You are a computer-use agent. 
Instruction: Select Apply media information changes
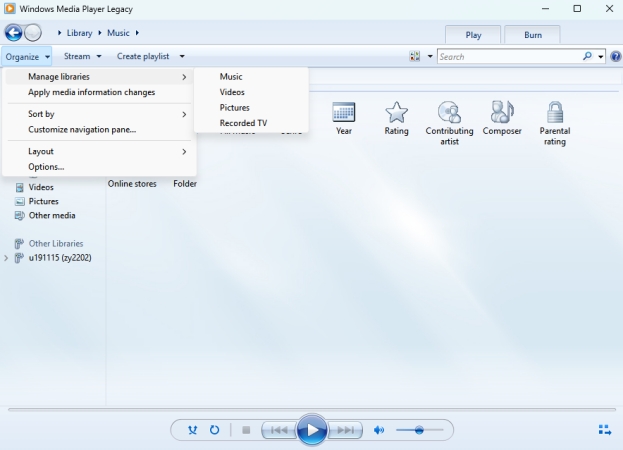click(99, 92)
